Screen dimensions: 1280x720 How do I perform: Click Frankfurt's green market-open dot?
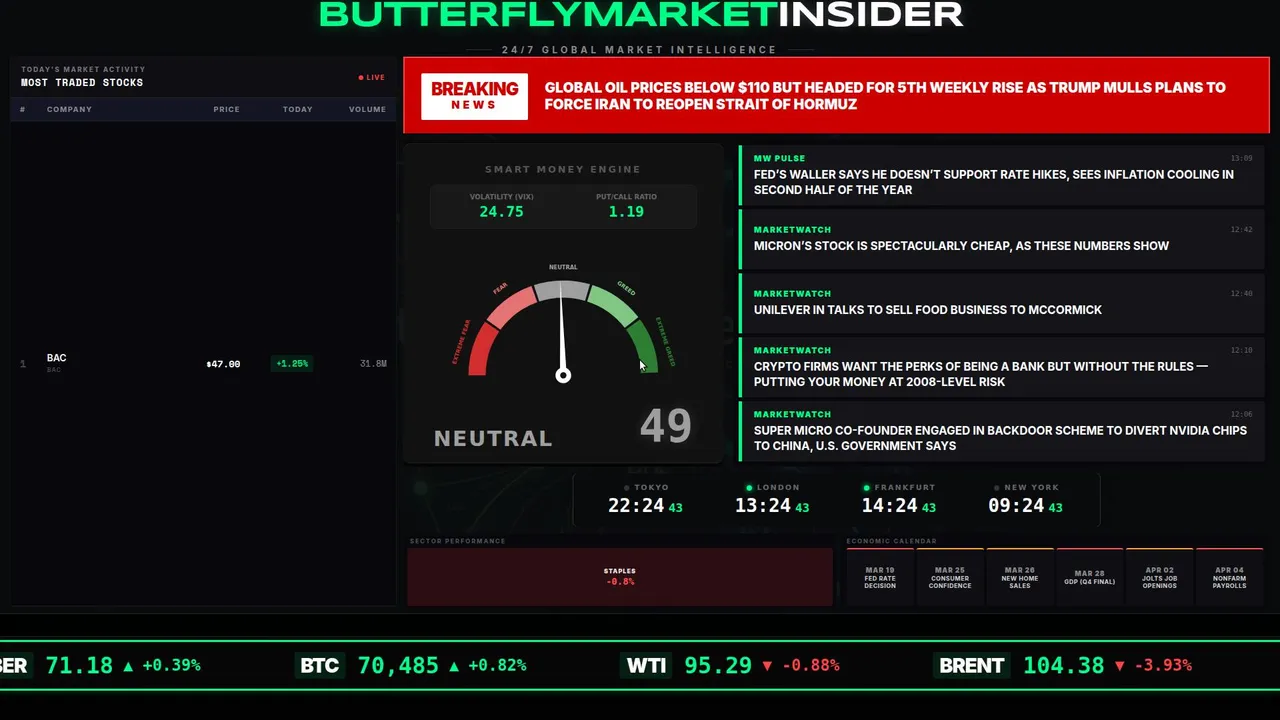coord(867,488)
